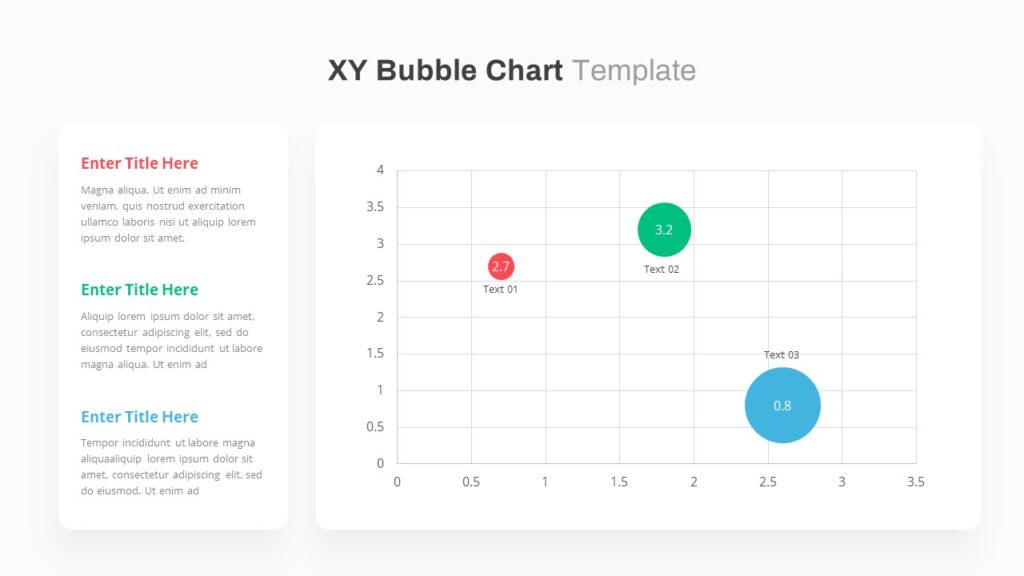This screenshot has width=1024, height=576.
Task: Click paragraph starting with Aliquip lorem ipsum
Action: (172, 340)
